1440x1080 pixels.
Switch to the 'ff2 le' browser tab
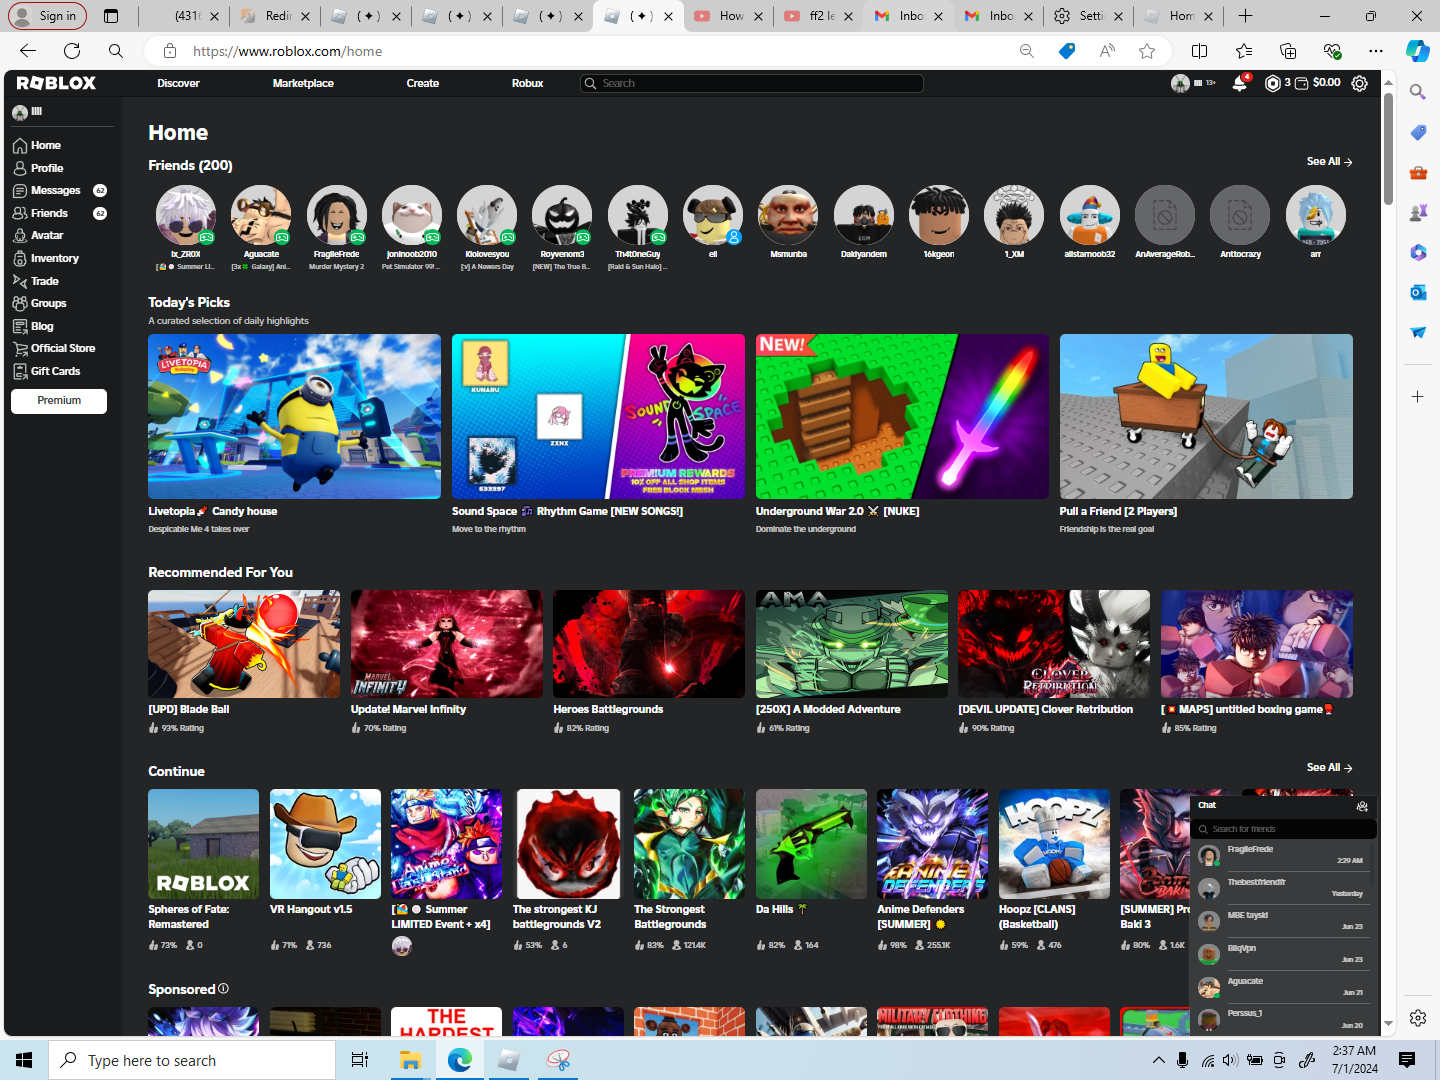click(x=819, y=16)
